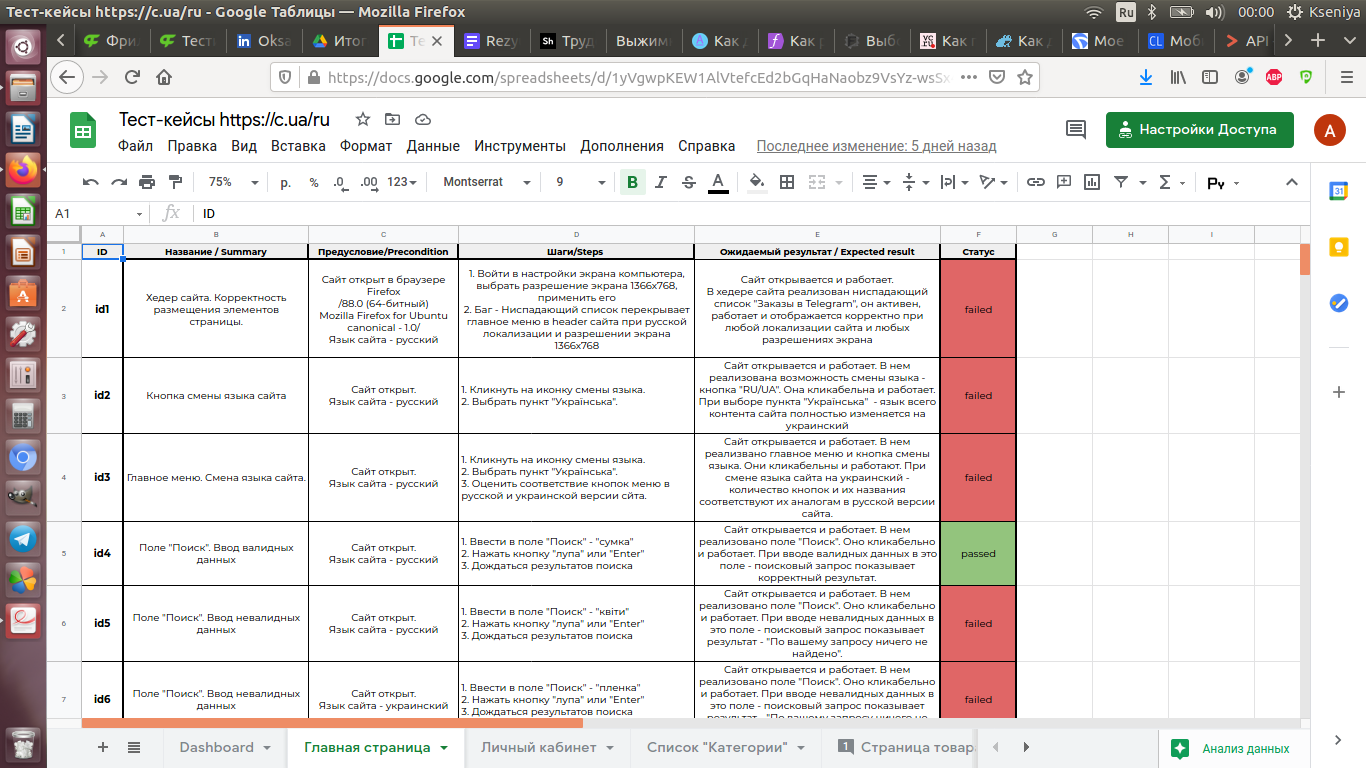1366x768 pixels.
Task: Open the borders tool
Action: point(787,182)
